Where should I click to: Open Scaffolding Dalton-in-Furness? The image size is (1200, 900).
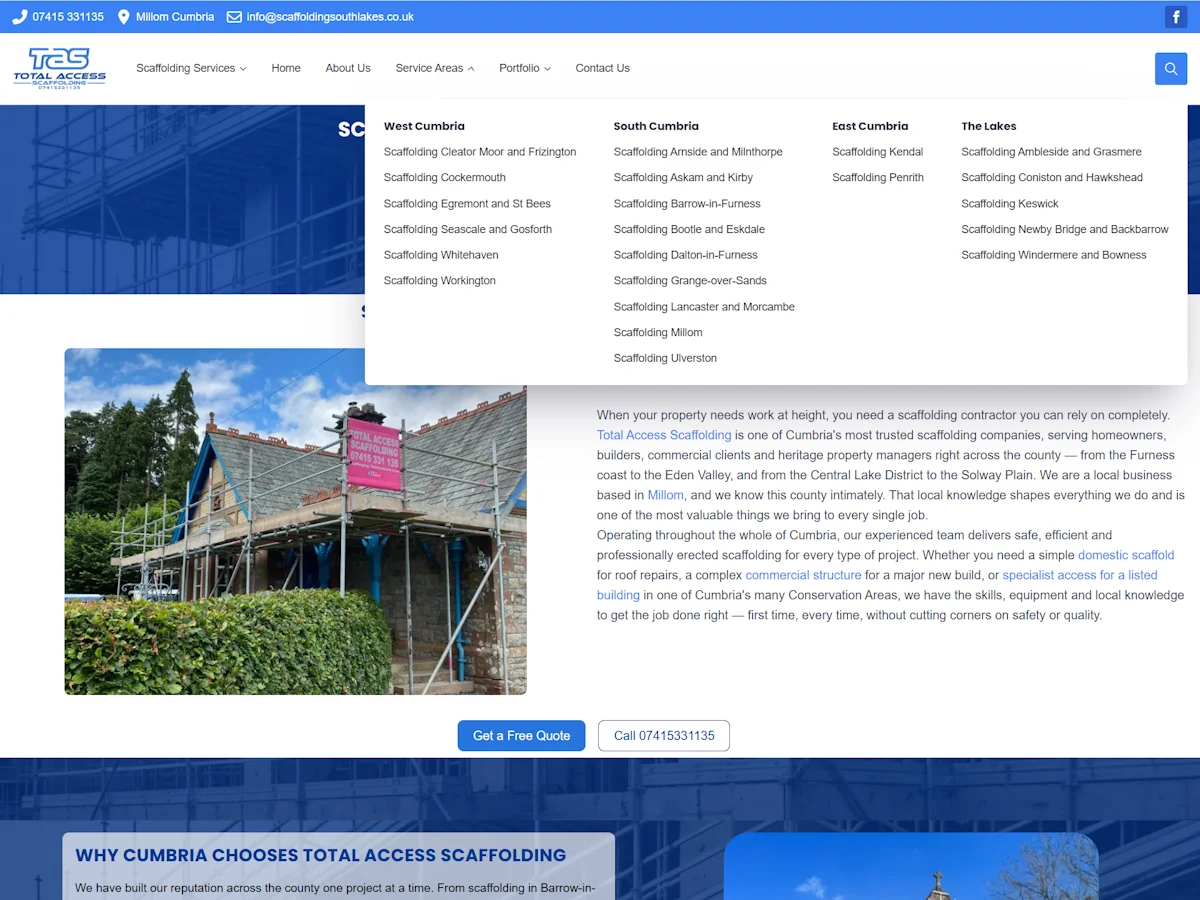(686, 255)
